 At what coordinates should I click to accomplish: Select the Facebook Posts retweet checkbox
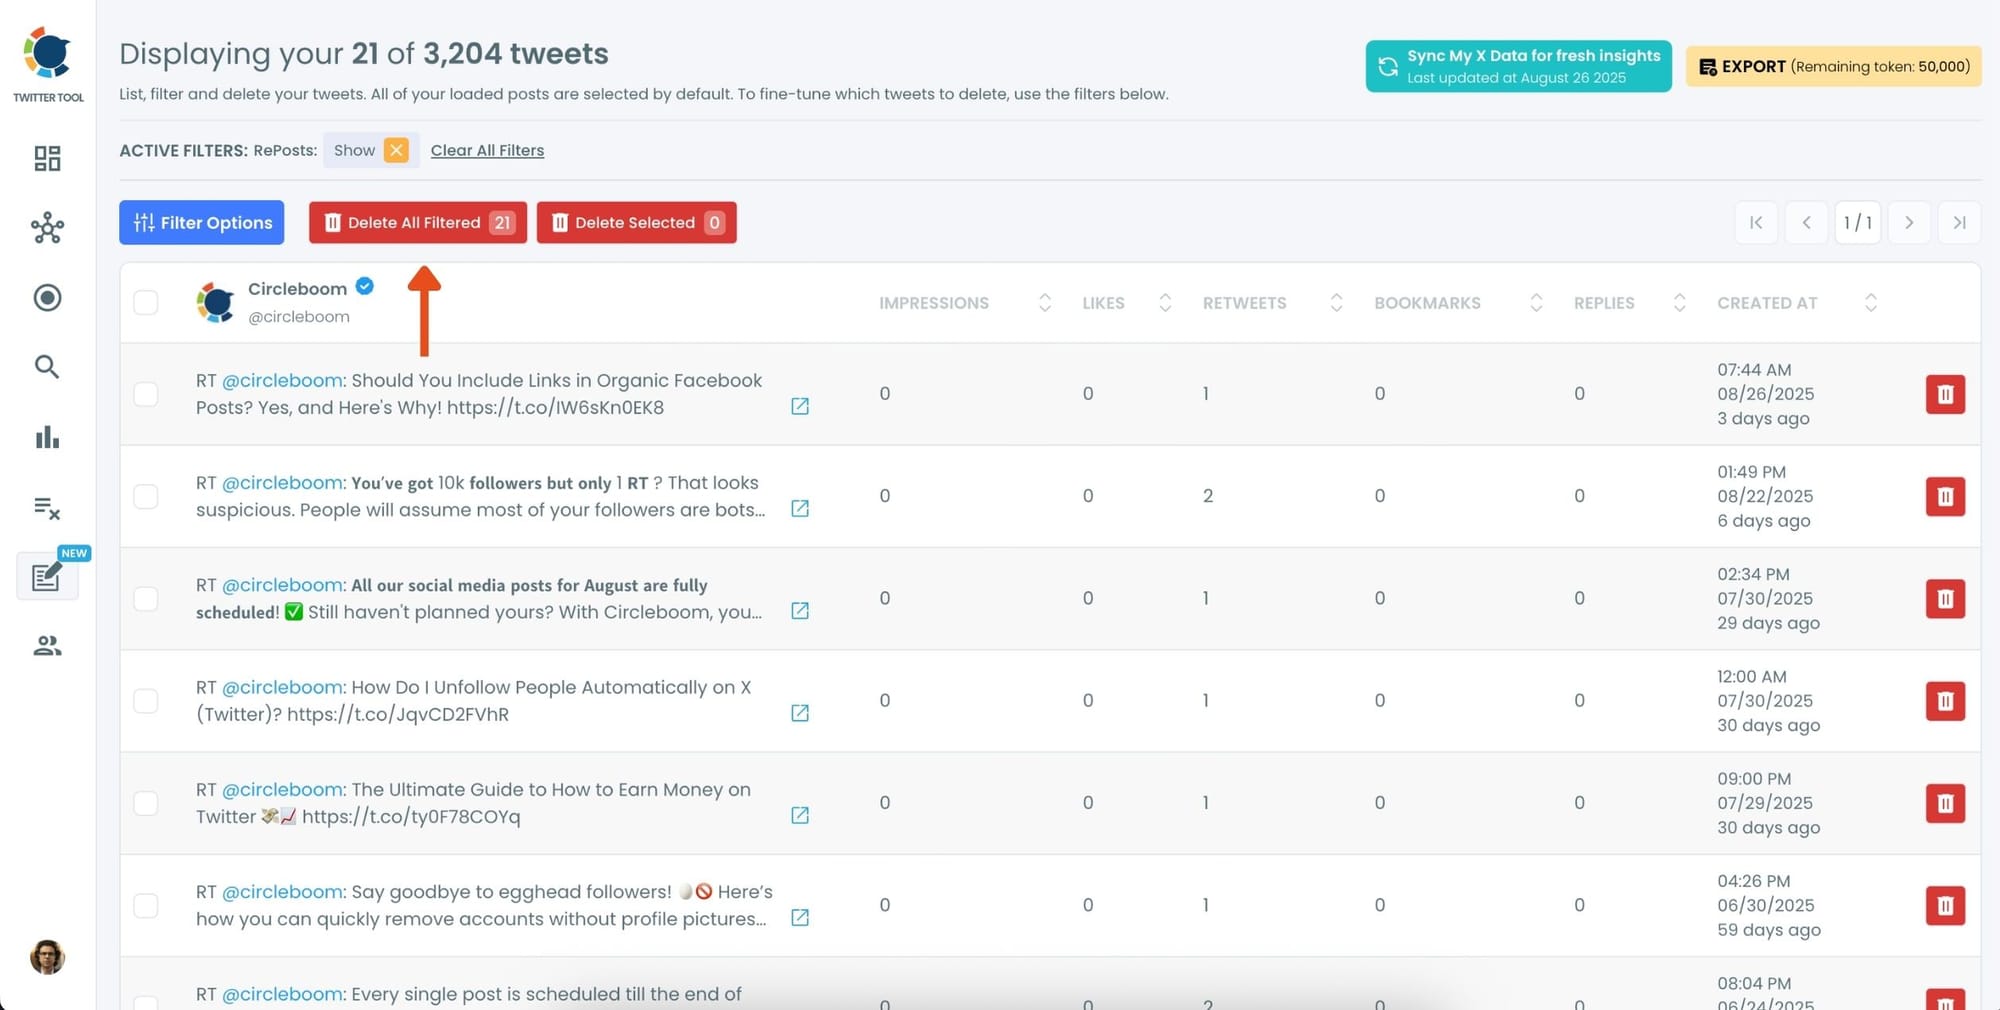click(146, 394)
